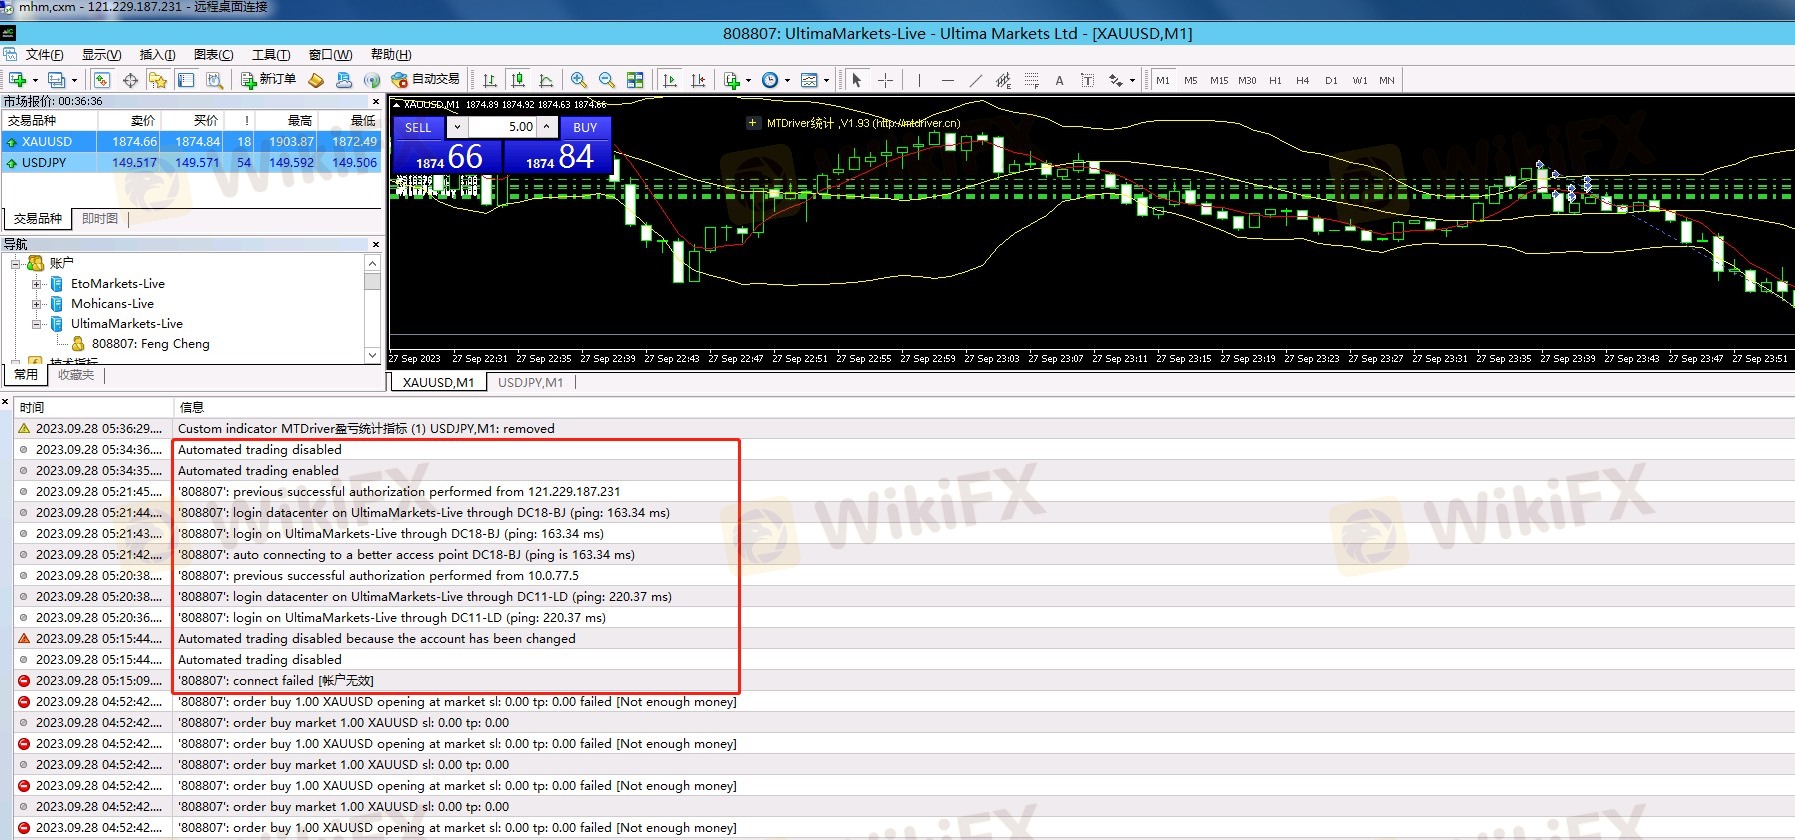Zoom in on the chart
This screenshot has width=1795, height=840.
tap(579, 80)
